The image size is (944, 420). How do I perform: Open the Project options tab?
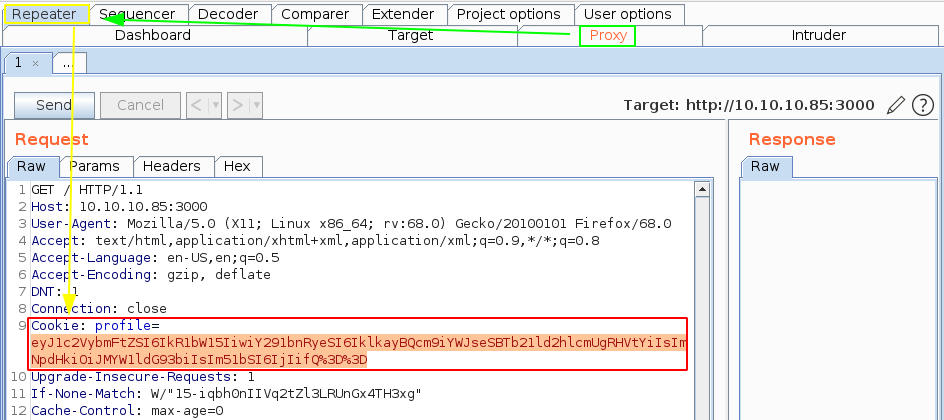(x=508, y=14)
